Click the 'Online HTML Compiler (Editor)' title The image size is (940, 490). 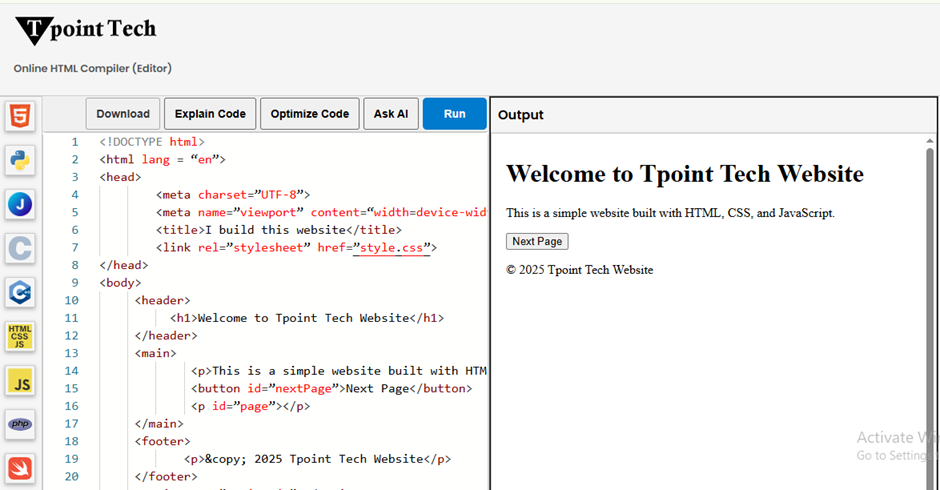point(93,68)
